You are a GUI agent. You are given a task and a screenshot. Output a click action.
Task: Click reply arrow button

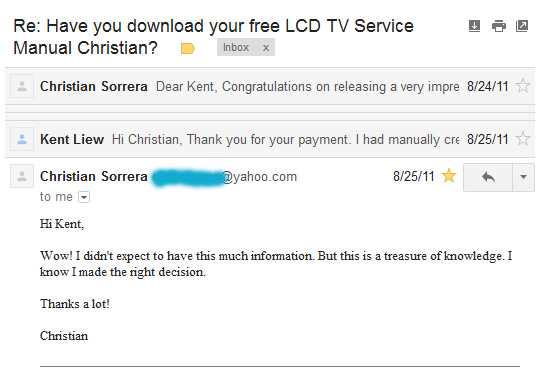click(x=488, y=177)
